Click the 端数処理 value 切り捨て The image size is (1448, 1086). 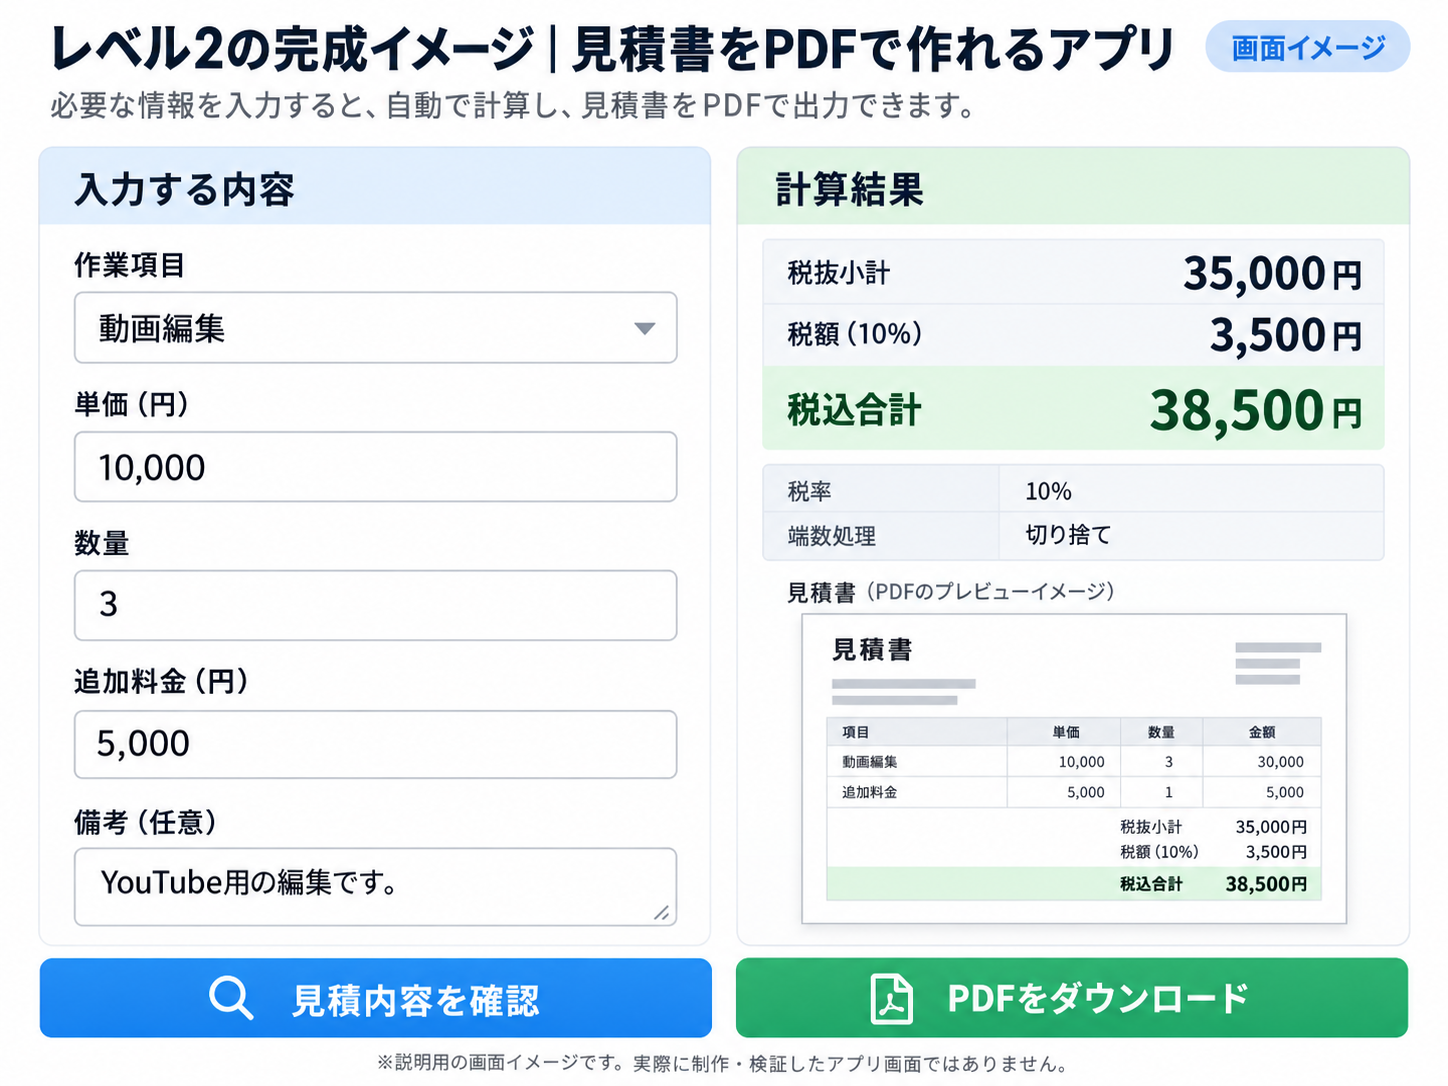pos(1068,535)
